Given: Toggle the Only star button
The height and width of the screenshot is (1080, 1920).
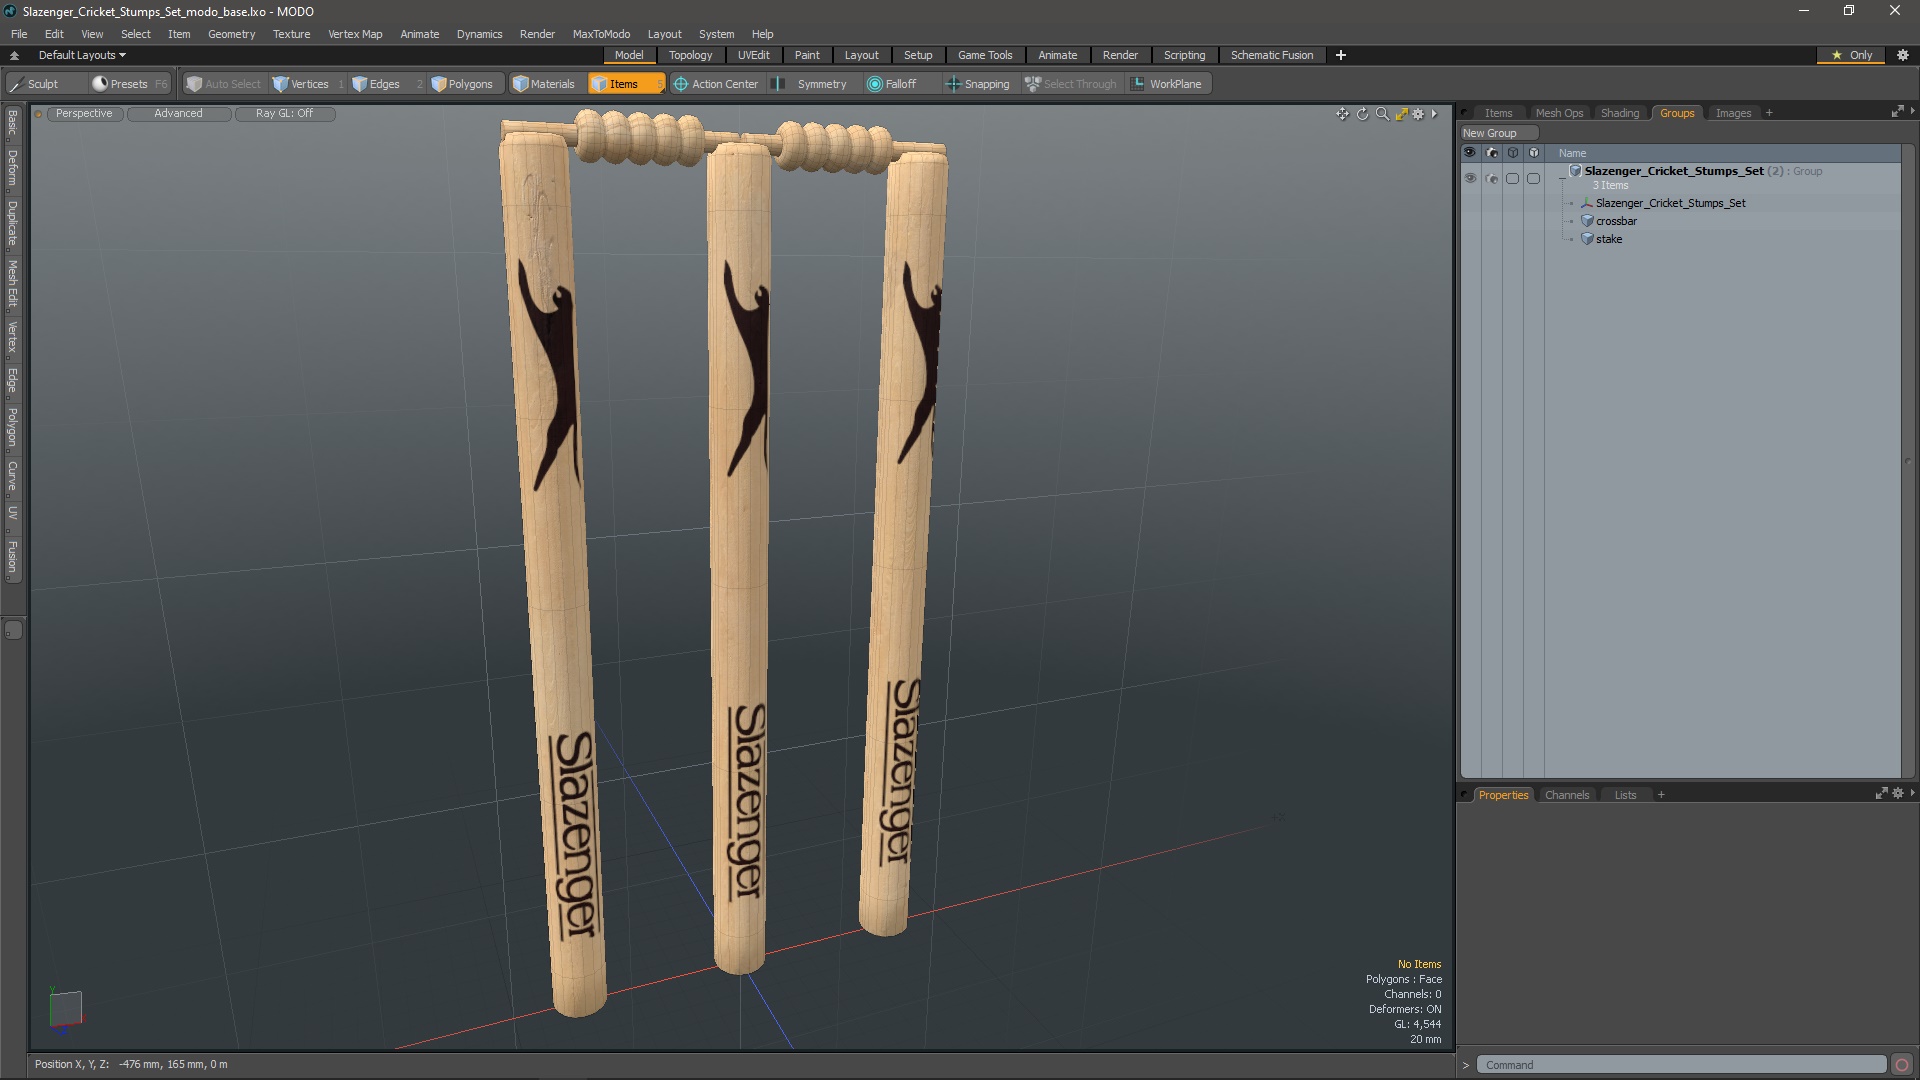Looking at the screenshot, I should (1851, 55).
